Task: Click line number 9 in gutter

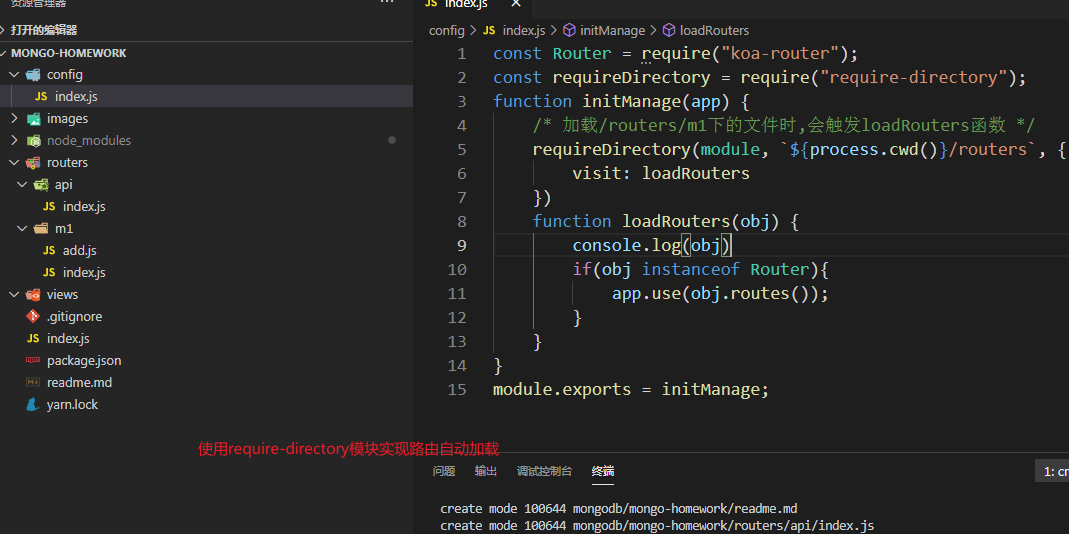Action: point(462,246)
